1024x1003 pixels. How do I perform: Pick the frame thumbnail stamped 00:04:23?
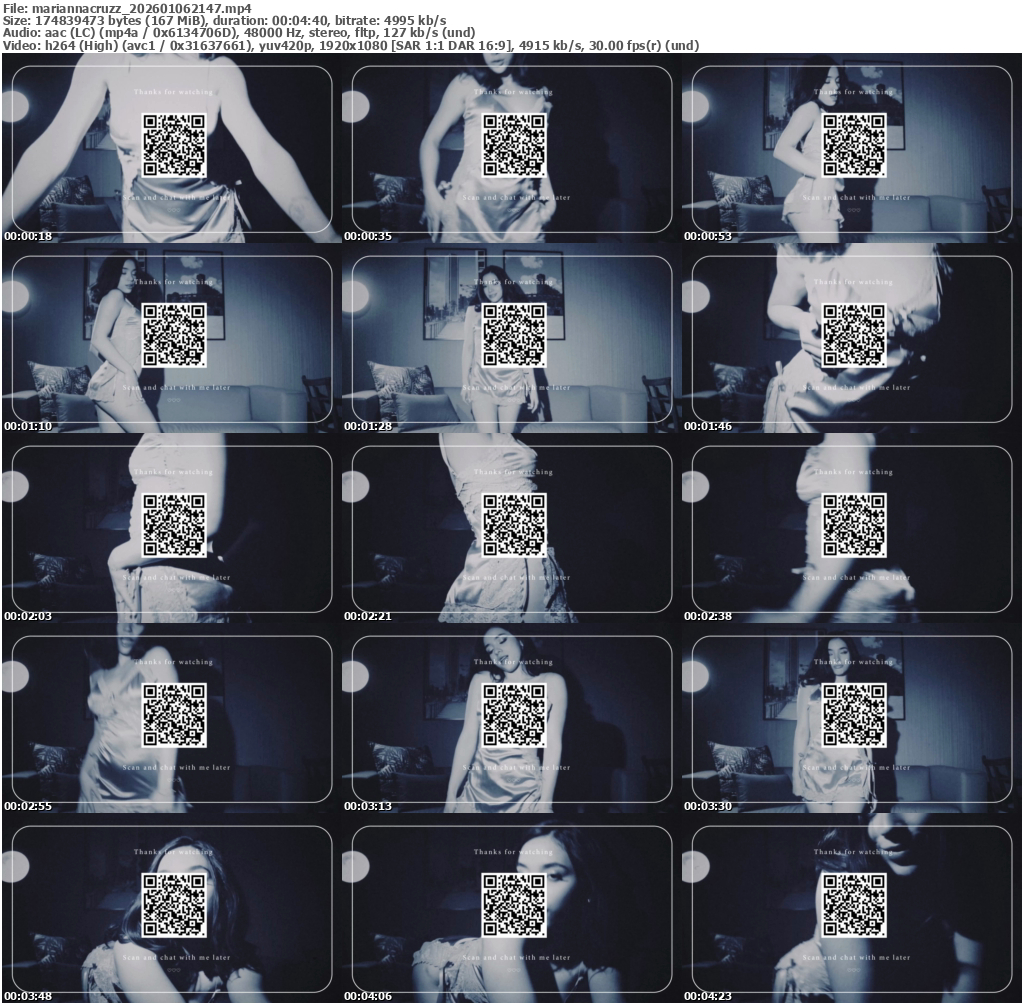852,908
